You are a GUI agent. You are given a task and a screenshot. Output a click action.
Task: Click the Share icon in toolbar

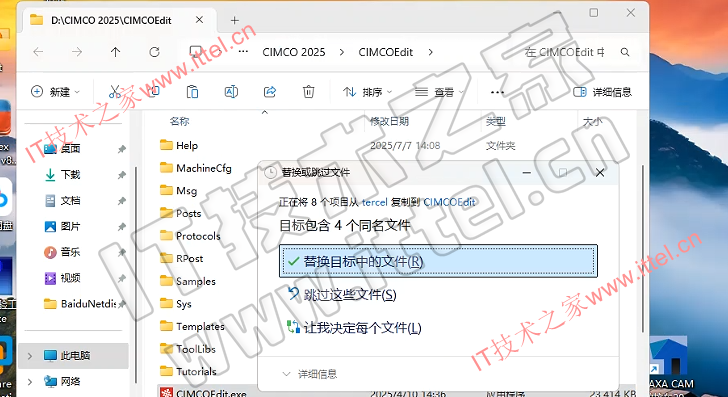click(270, 91)
